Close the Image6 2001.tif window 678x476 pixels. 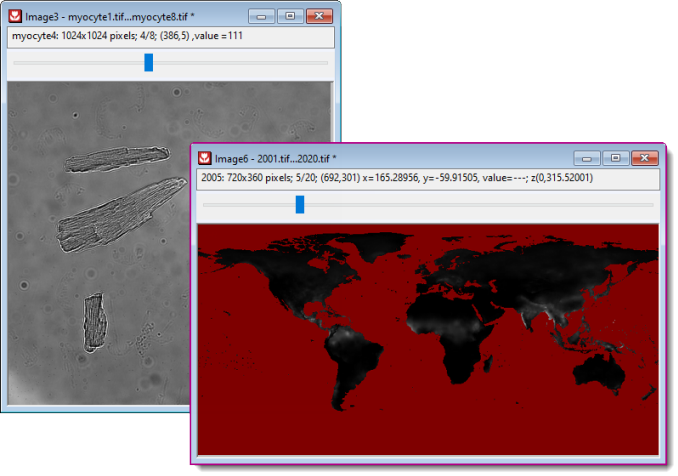(x=643, y=158)
